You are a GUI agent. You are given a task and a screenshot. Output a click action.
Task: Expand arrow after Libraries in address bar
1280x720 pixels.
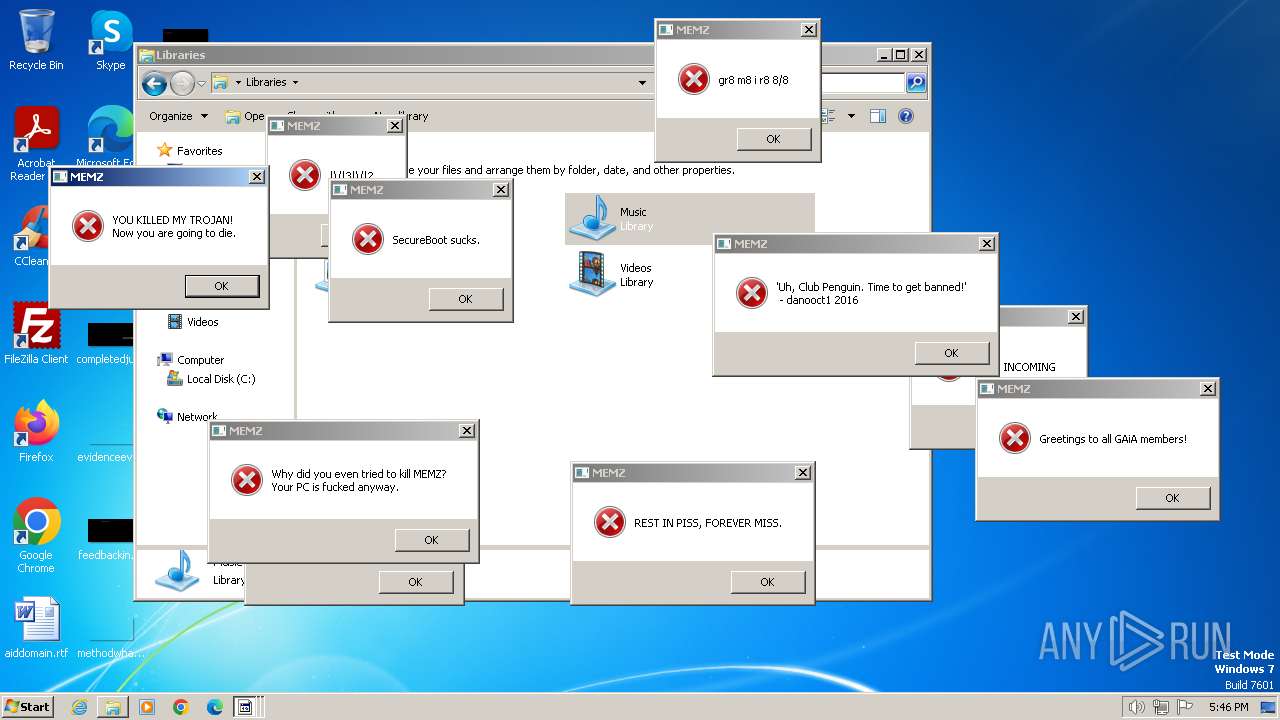click(295, 83)
